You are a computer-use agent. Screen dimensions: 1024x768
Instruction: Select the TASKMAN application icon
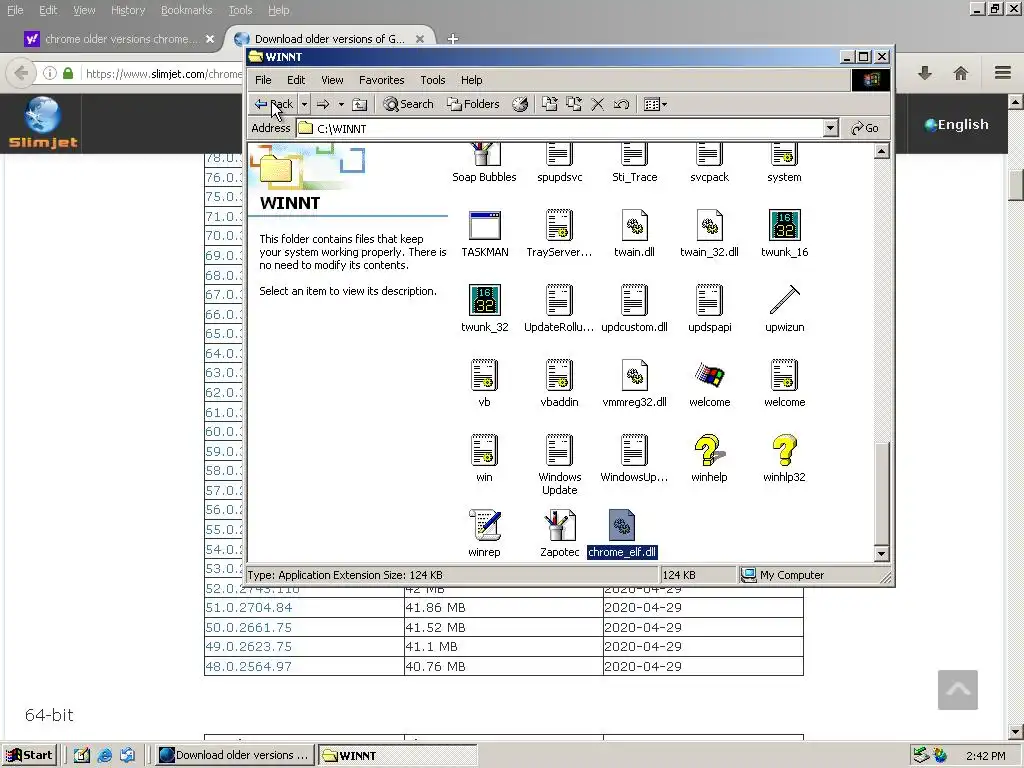(485, 234)
